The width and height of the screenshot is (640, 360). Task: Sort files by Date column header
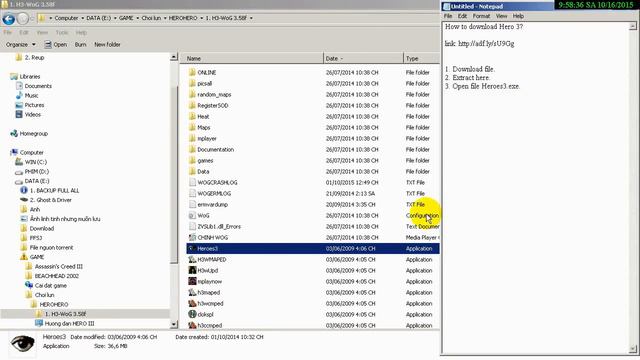tap(363, 58)
